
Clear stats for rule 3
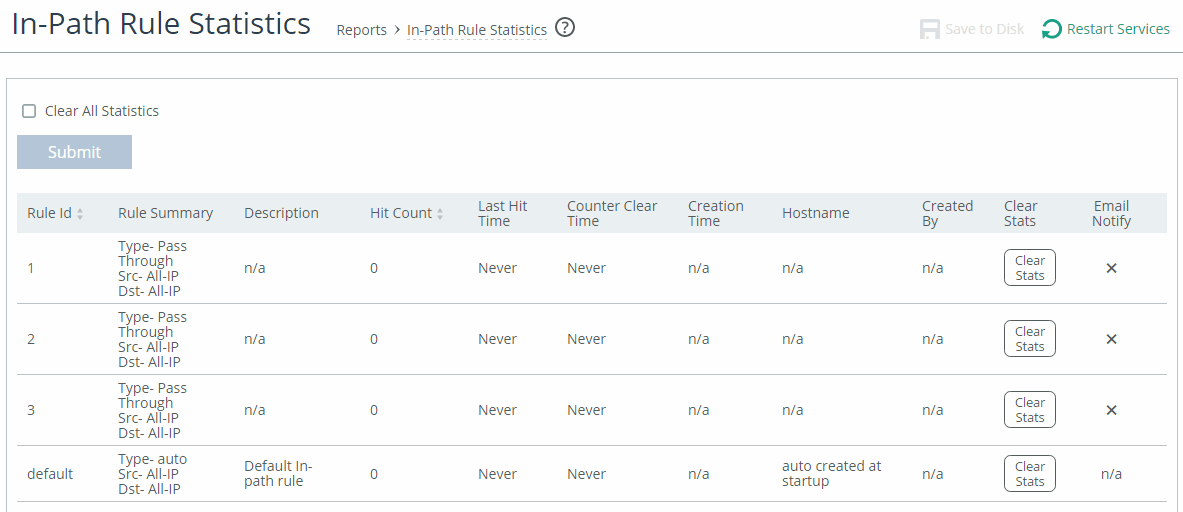tap(1030, 409)
